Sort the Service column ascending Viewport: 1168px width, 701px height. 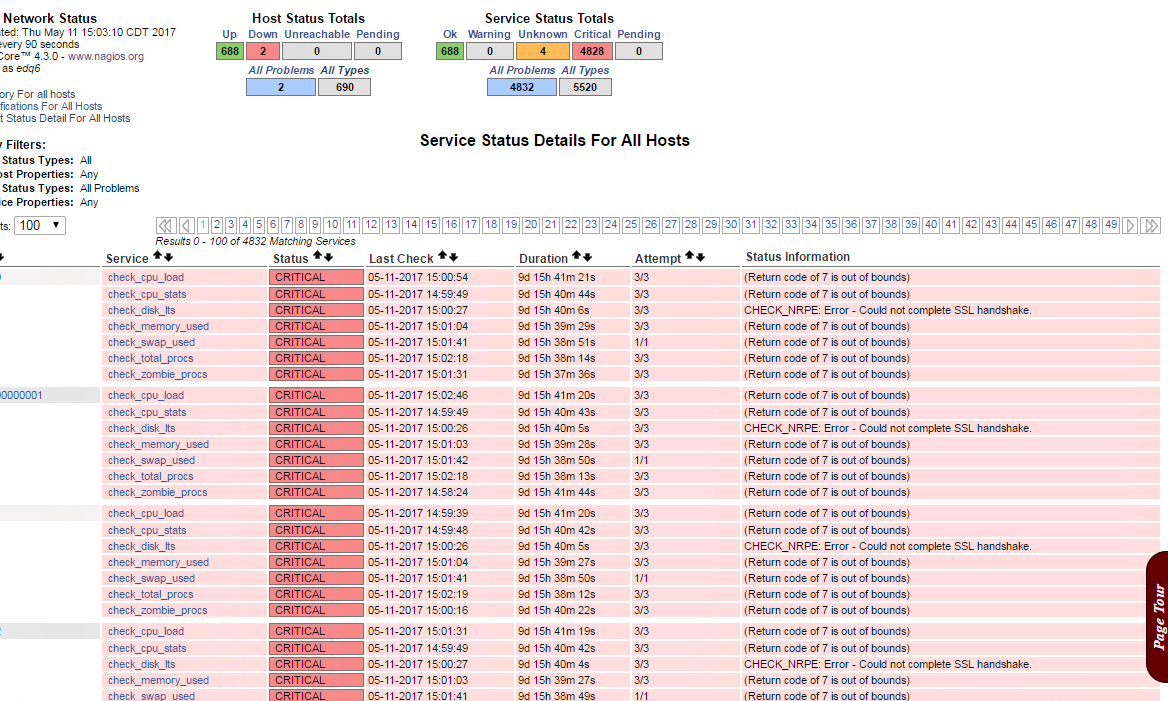157,256
